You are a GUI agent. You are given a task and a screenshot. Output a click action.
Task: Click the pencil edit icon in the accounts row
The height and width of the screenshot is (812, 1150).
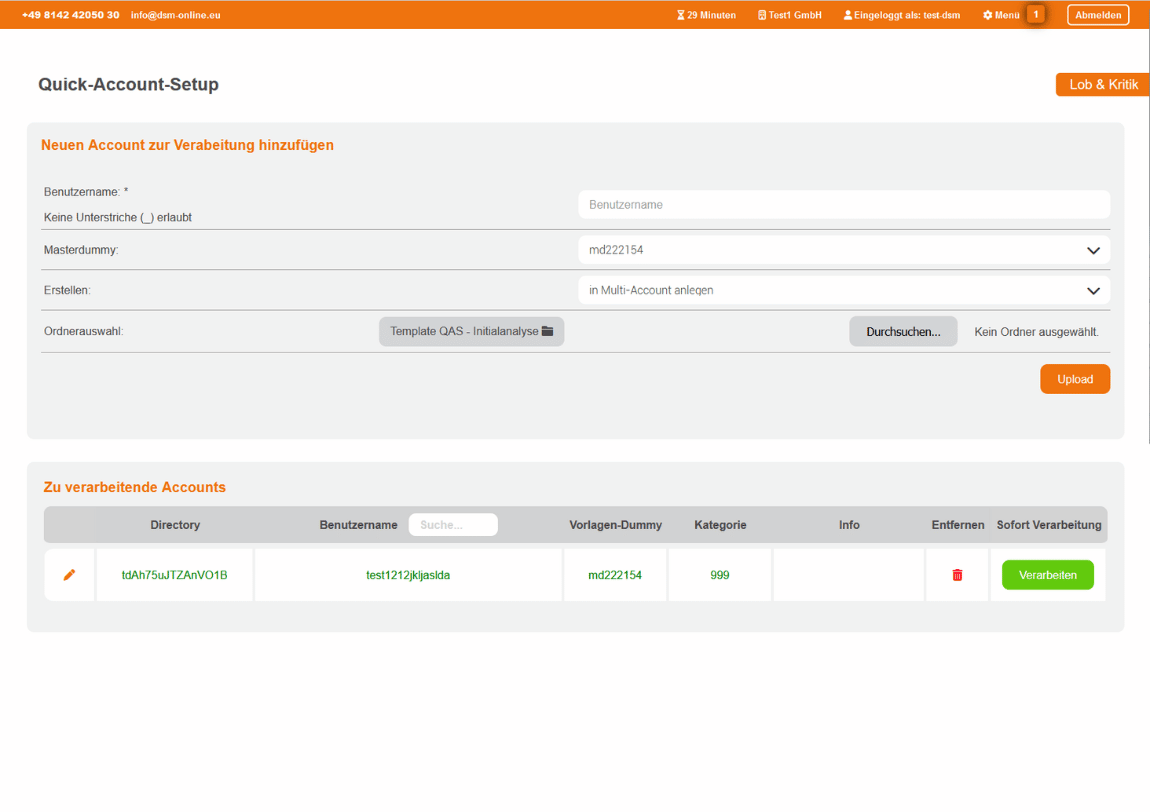[68, 574]
